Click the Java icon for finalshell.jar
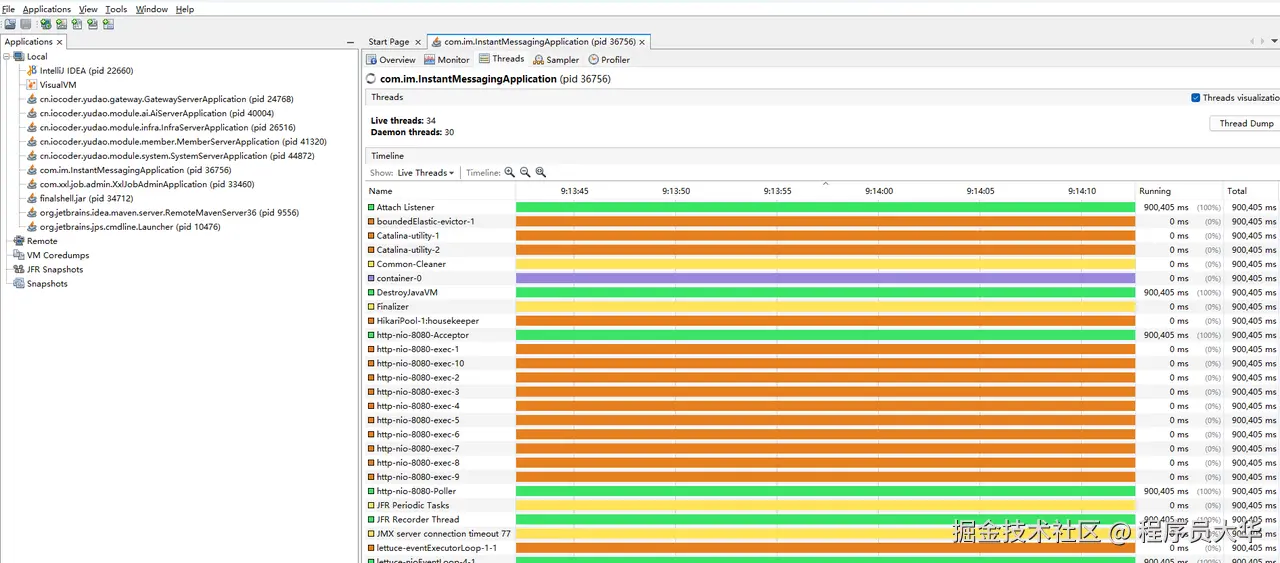Screen dimensions: 1280x563 pyautogui.click(x=32, y=199)
